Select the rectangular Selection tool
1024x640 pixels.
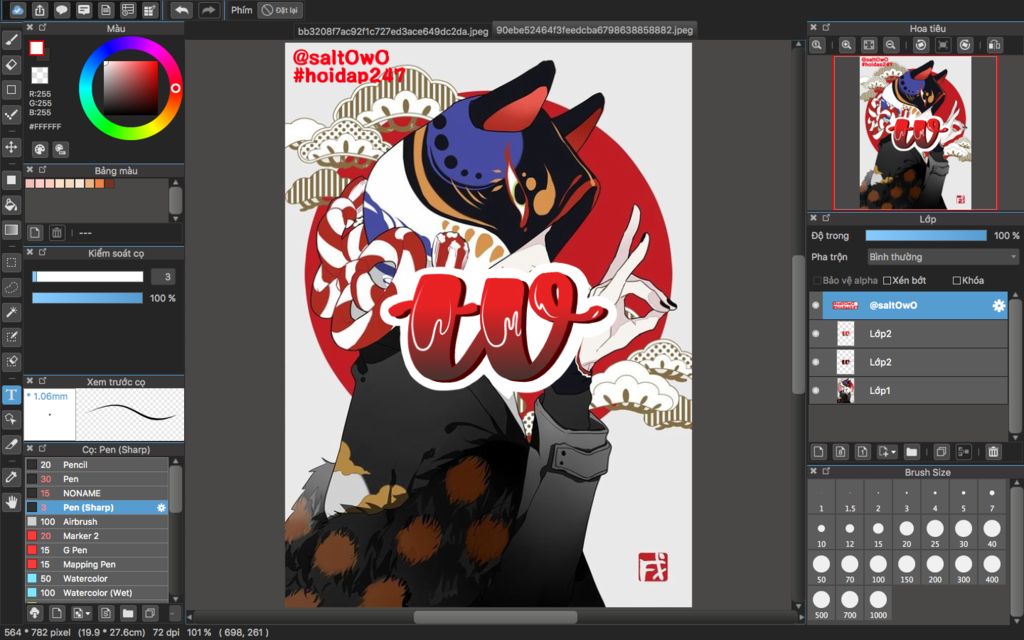pyautogui.click(x=12, y=263)
